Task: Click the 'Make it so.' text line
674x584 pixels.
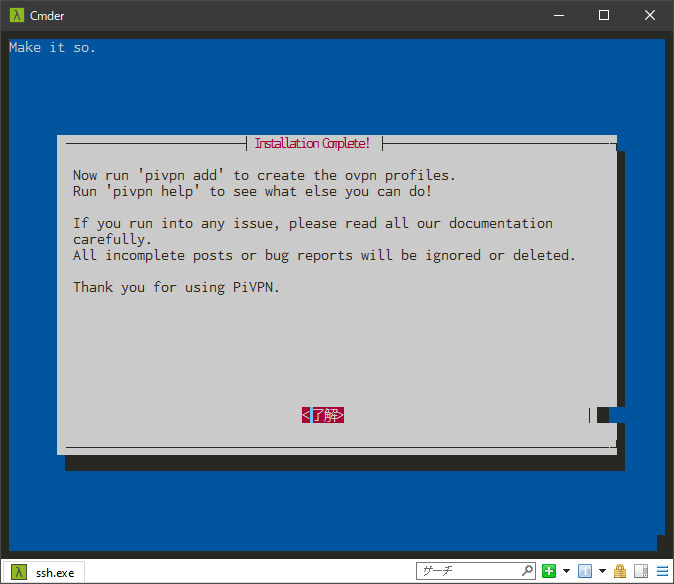Action: pyautogui.click(x=52, y=47)
